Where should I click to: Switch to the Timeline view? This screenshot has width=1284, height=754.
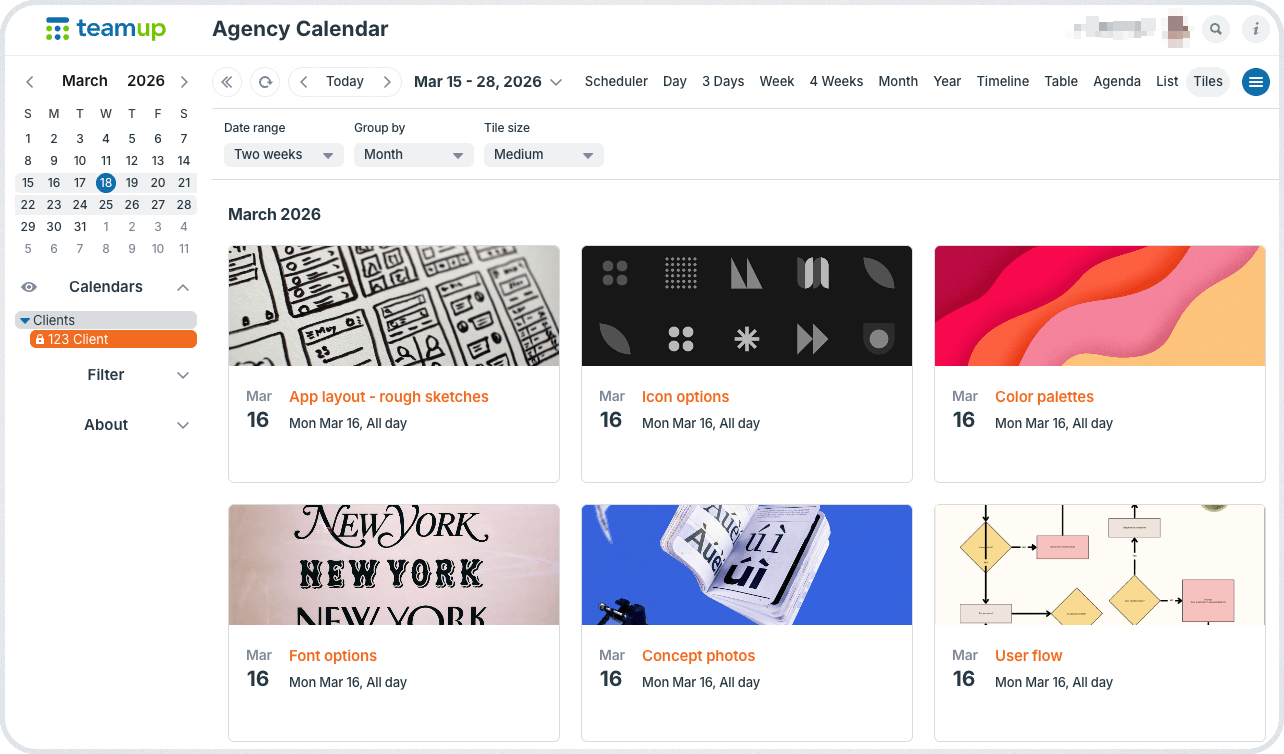[1002, 82]
